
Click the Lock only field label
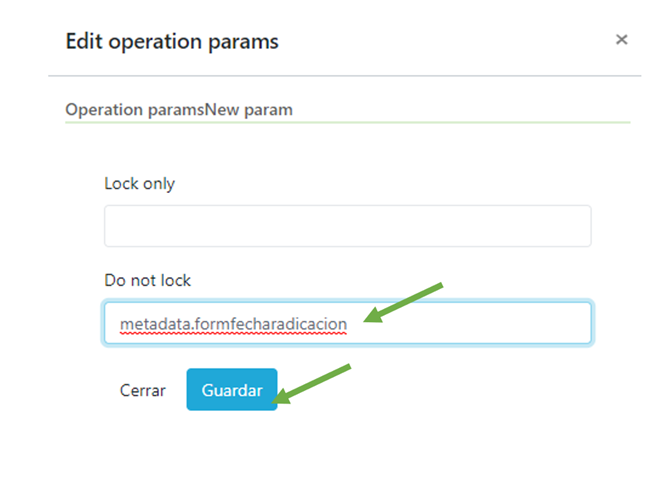[x=139, y=183]
